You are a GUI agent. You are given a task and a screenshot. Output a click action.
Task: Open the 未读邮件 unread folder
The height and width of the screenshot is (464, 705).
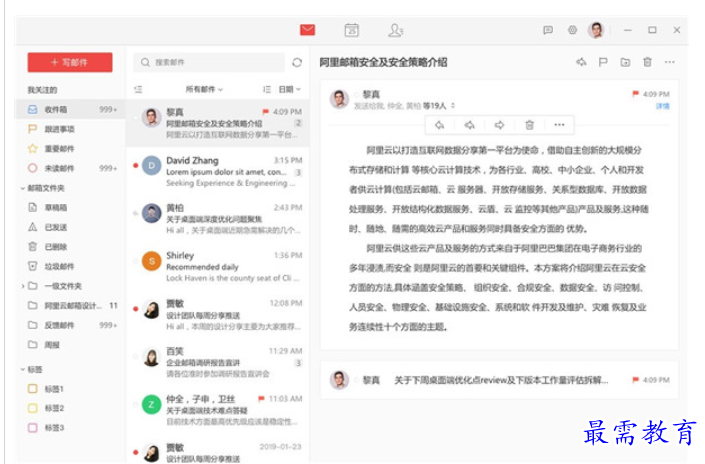pyautogui.click(x=71, y=168)
